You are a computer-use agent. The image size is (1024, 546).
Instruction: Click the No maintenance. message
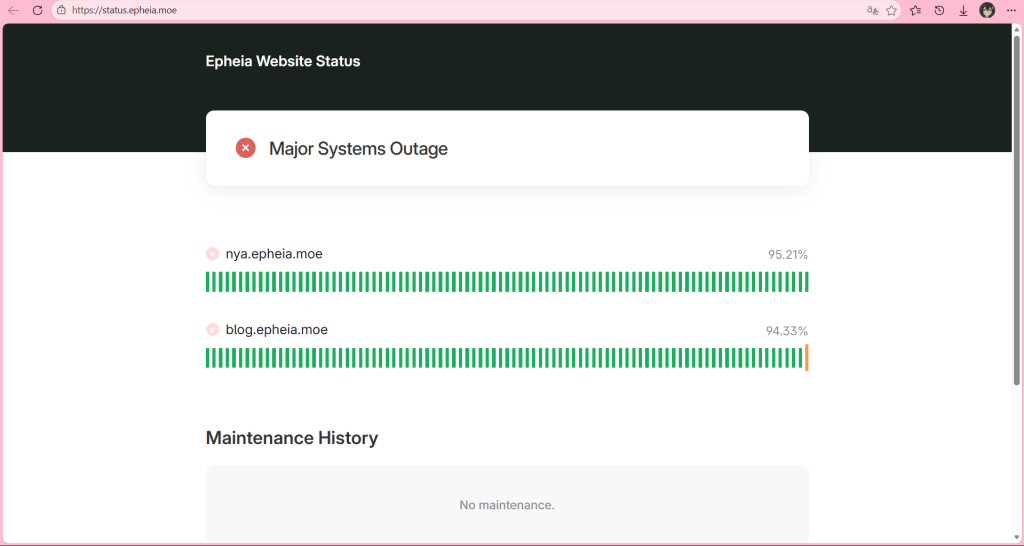507,505
